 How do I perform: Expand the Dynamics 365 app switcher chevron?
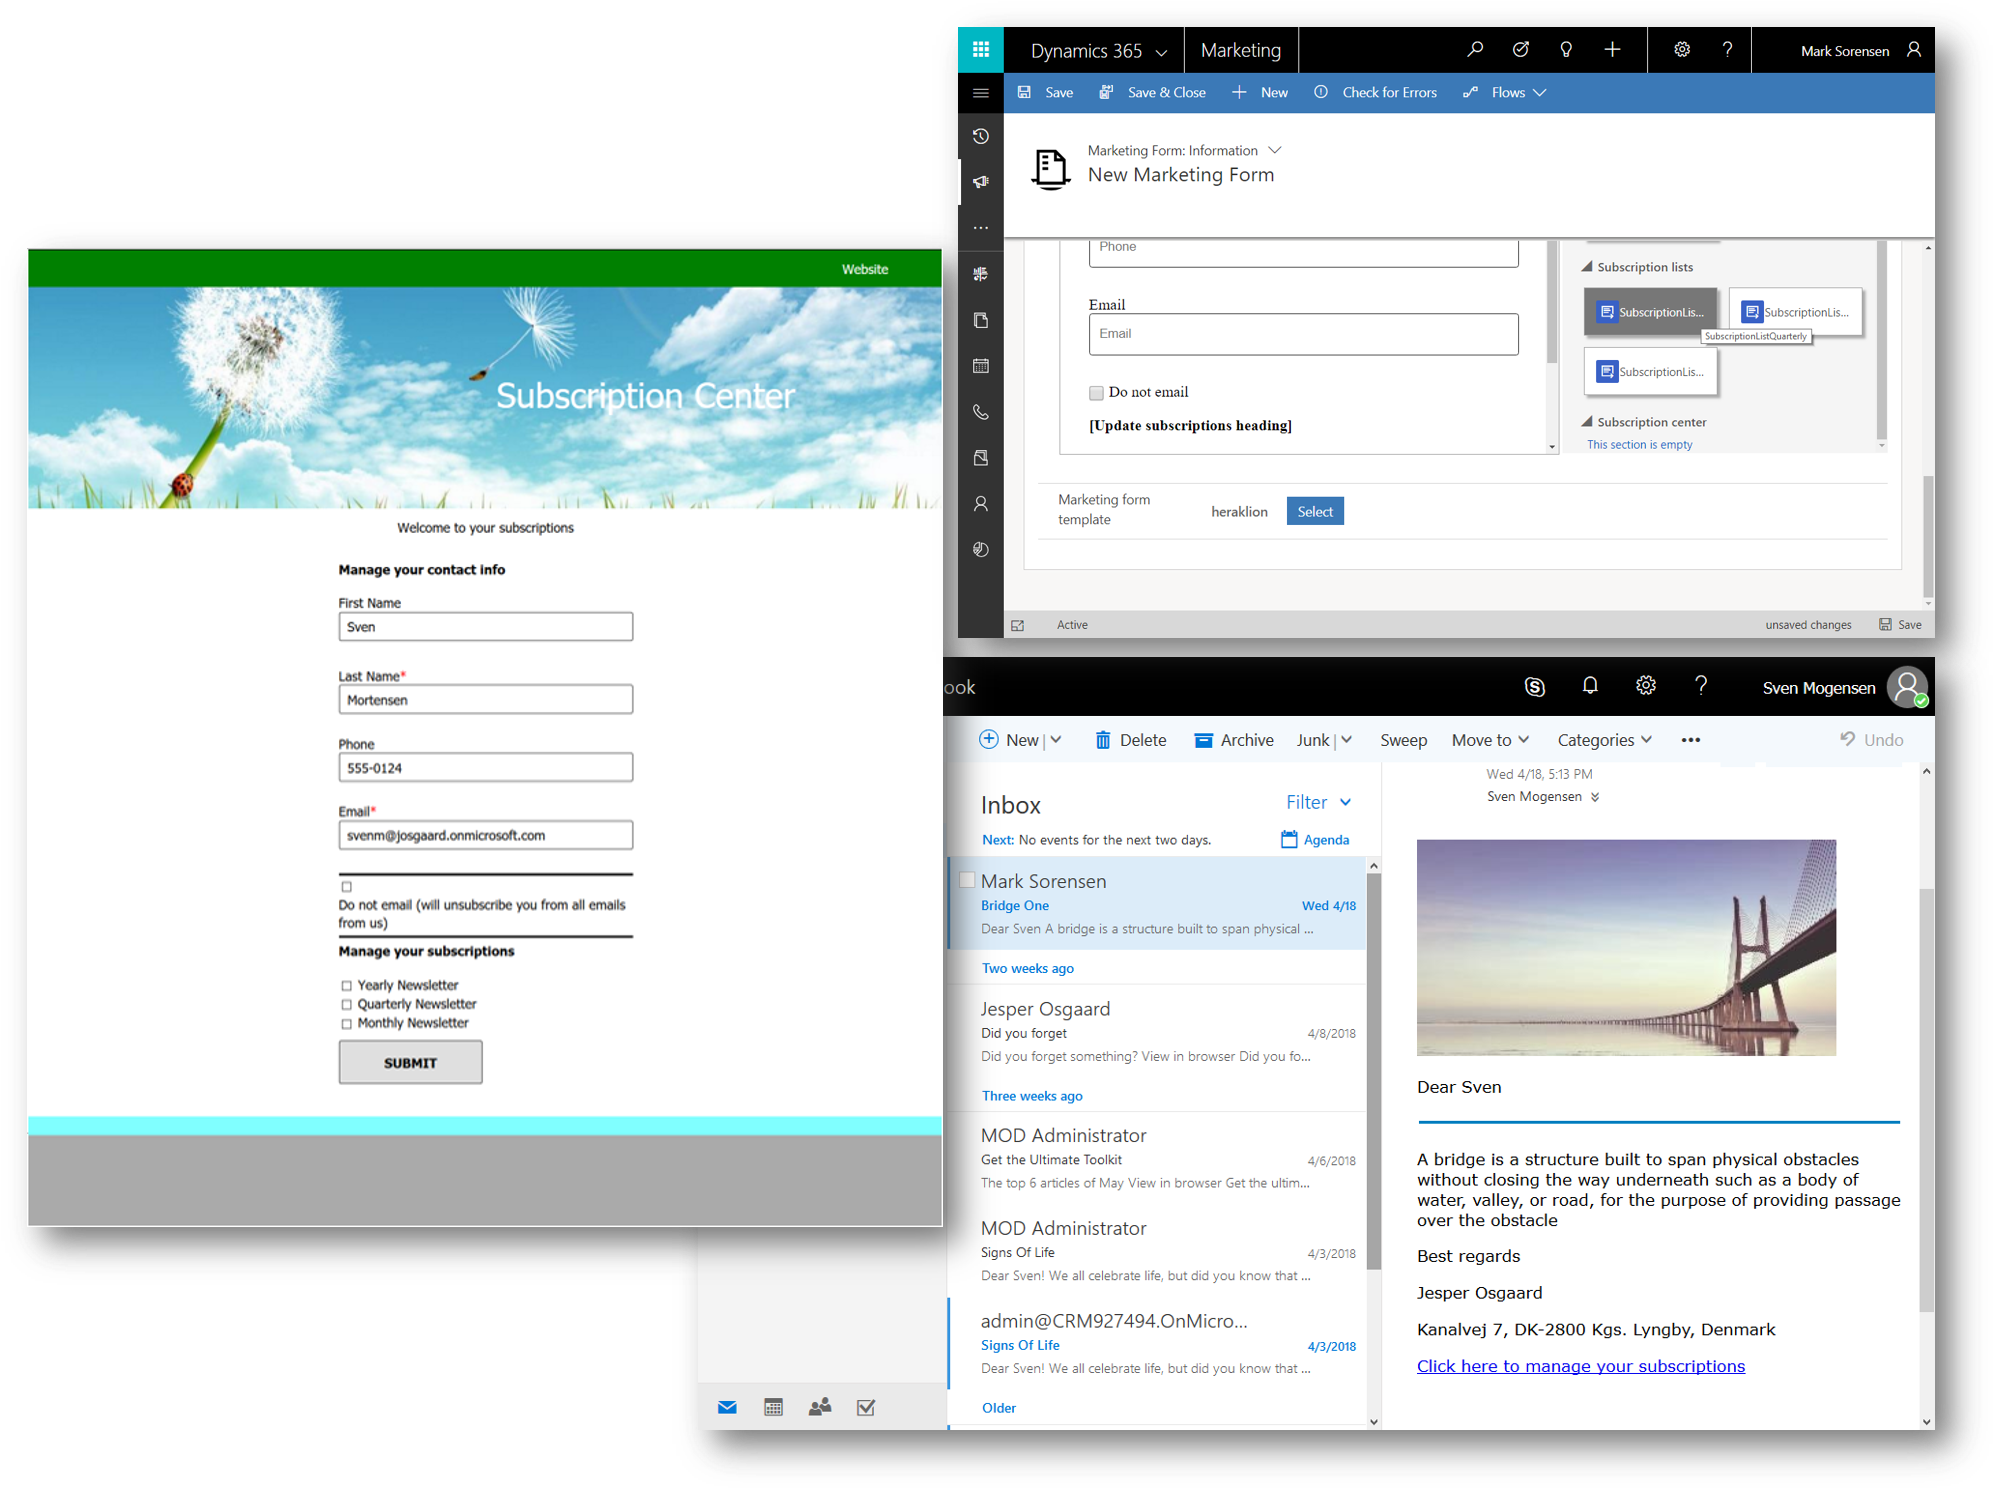(1161, 50)
